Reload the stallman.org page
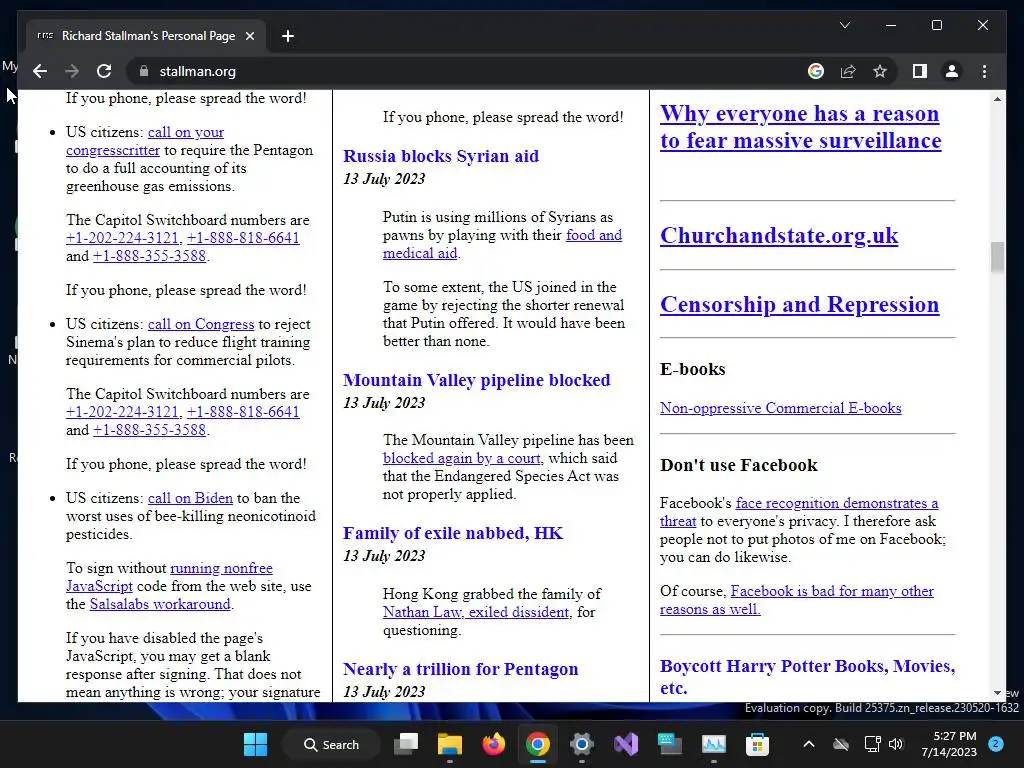The width and height of the screenshot is (1024, 768). (x=104, y=71)
